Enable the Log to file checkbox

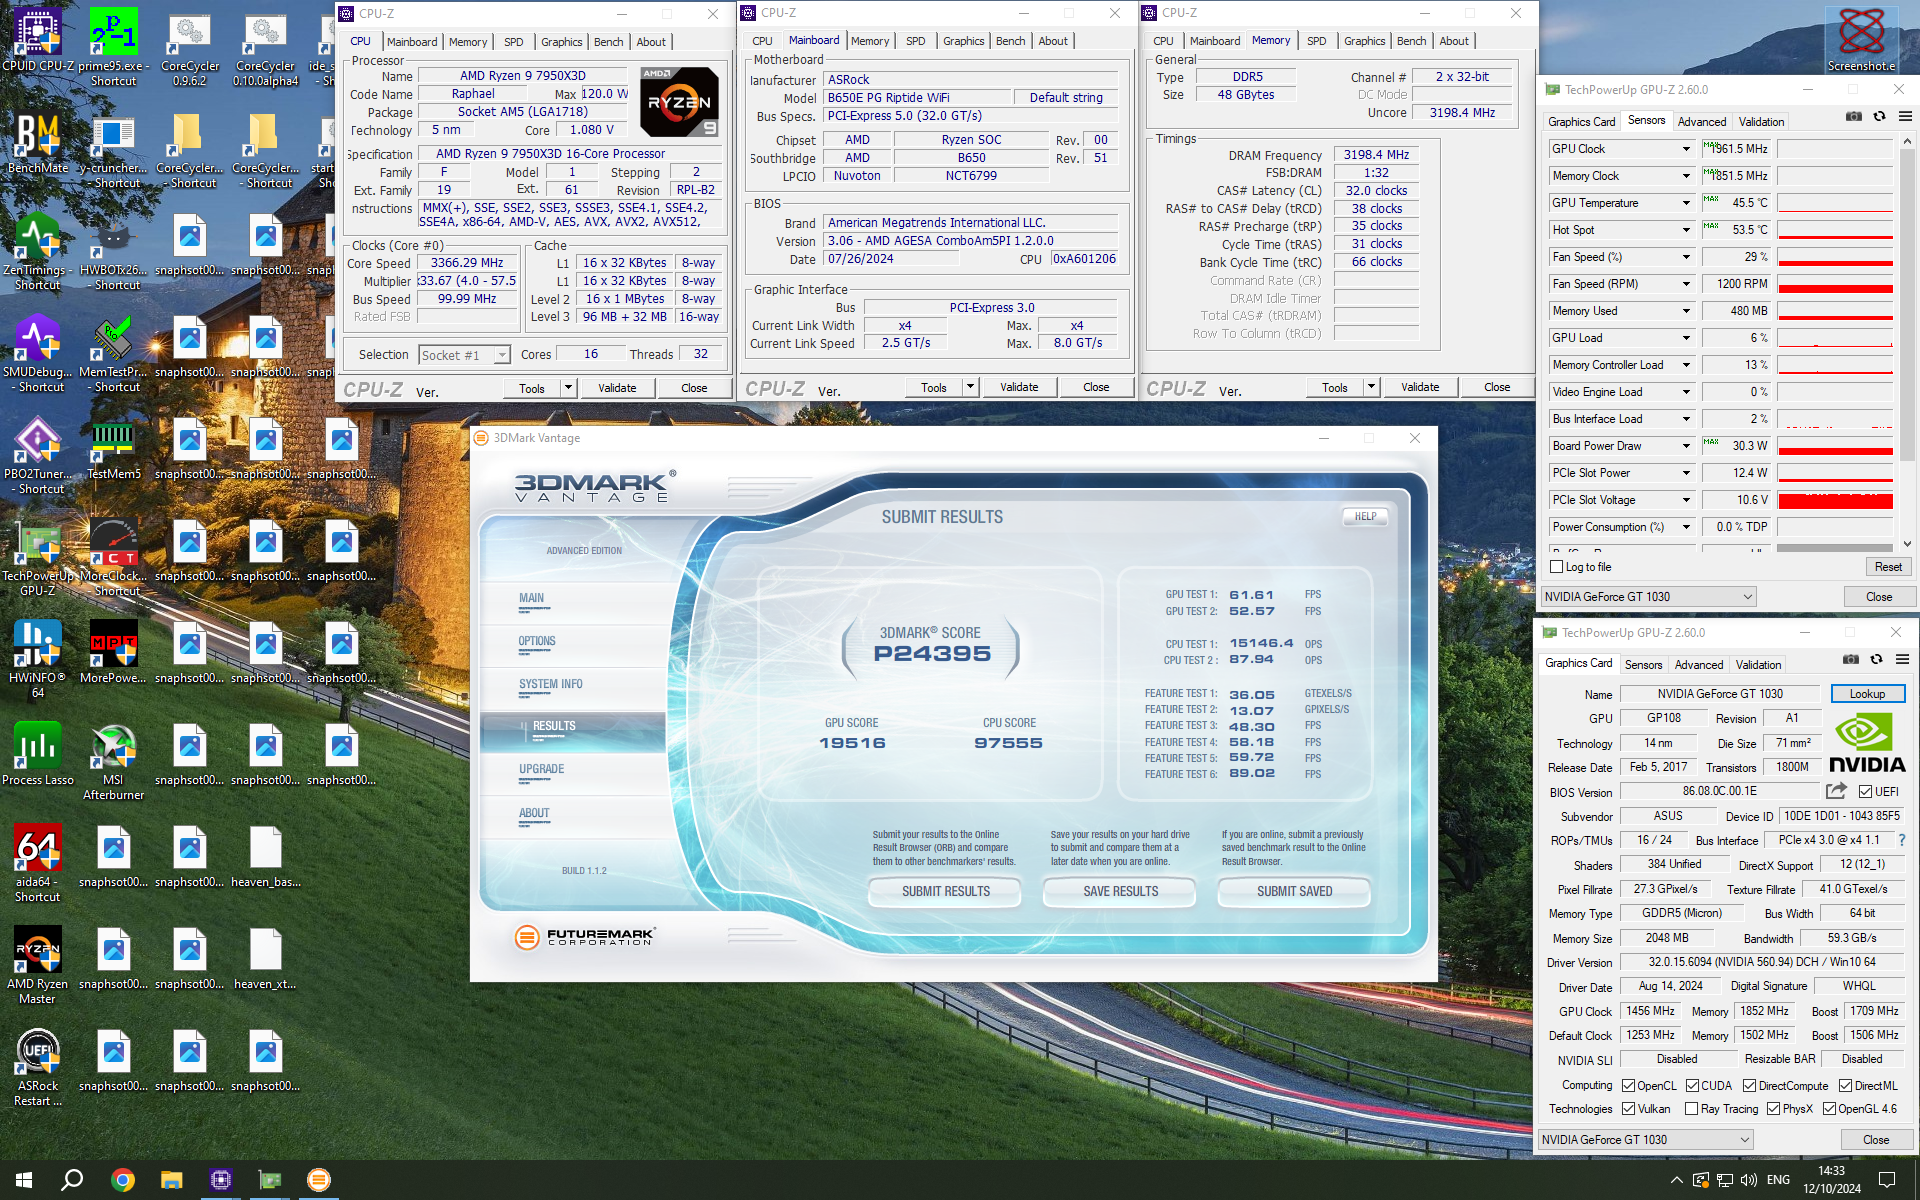1556,567
